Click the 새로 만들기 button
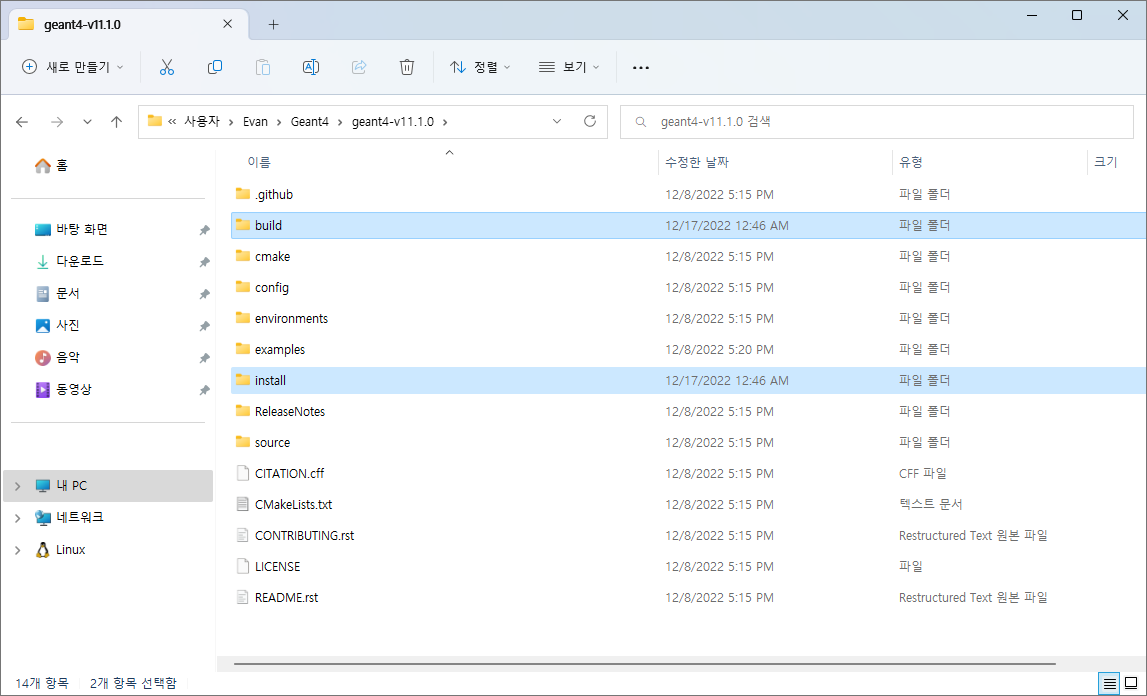 [73, 67]
